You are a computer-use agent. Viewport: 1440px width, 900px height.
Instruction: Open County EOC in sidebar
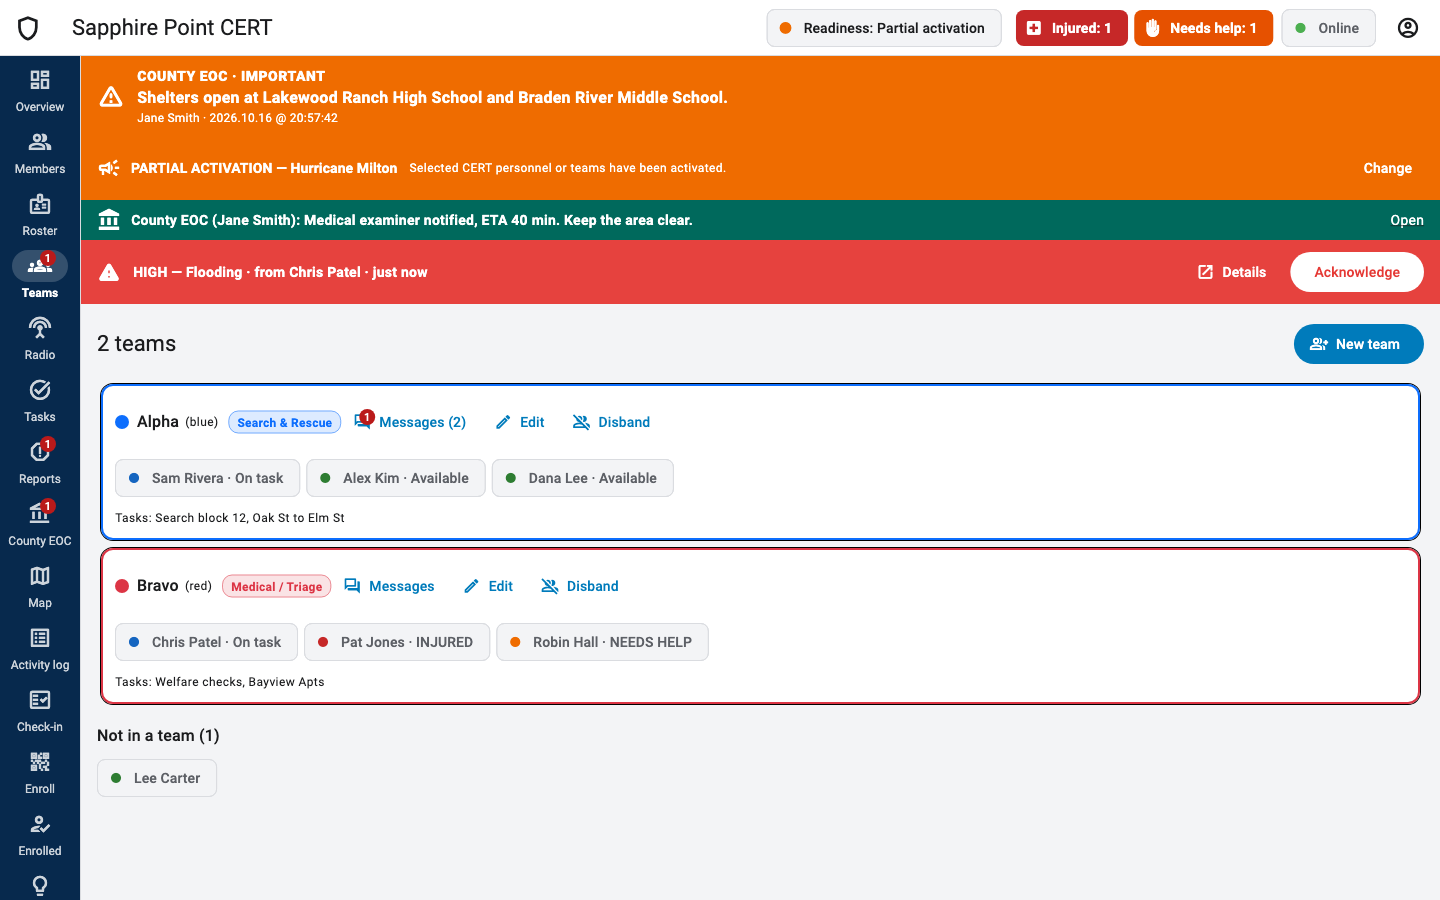[x=40, y=525]
